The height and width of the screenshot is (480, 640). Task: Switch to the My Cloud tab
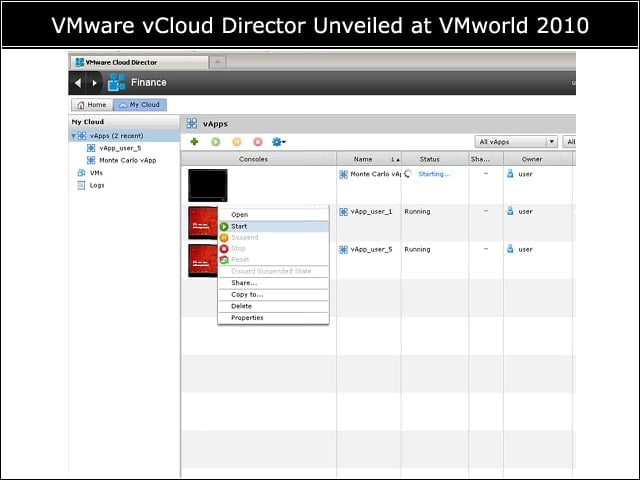(x=140, y=105)
